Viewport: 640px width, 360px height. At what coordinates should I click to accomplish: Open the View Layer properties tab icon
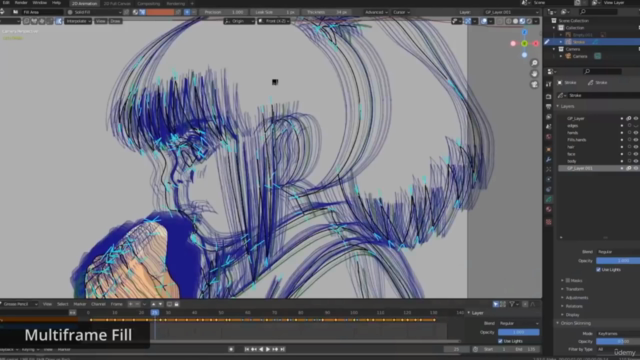(549, 117)
